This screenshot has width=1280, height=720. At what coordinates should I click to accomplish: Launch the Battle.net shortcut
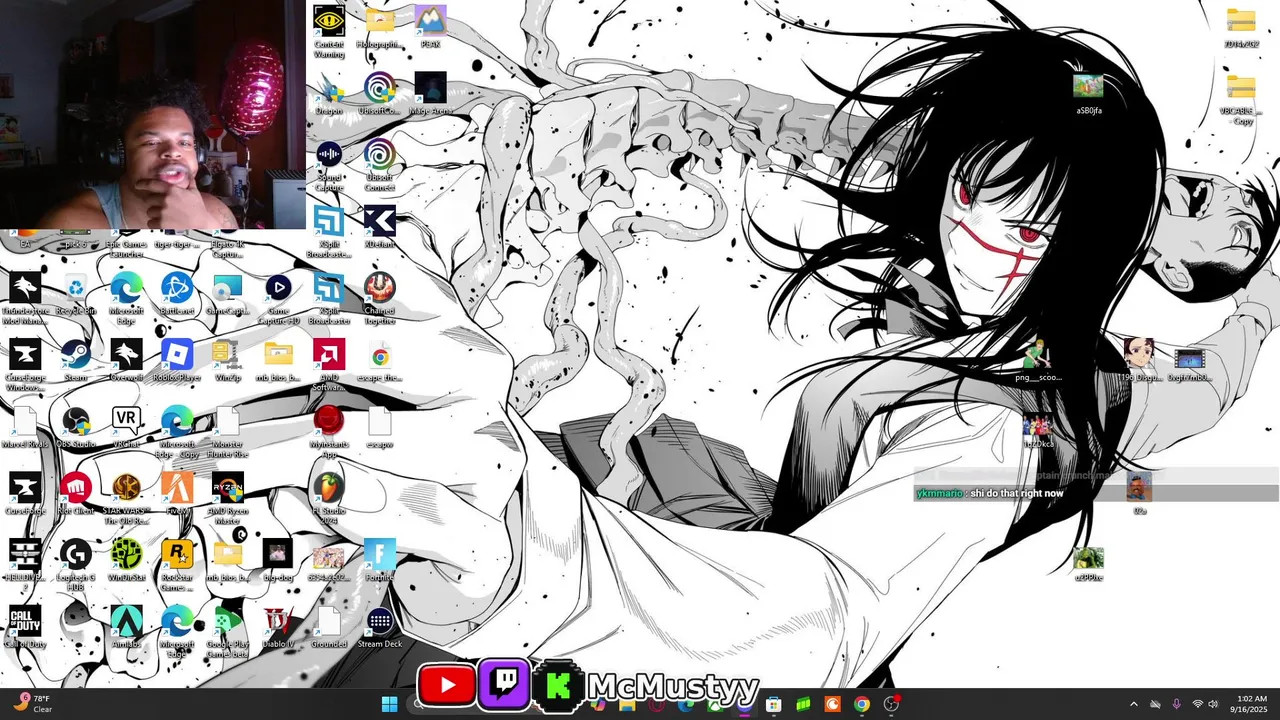pyautogui.click(x=177, y=294)
